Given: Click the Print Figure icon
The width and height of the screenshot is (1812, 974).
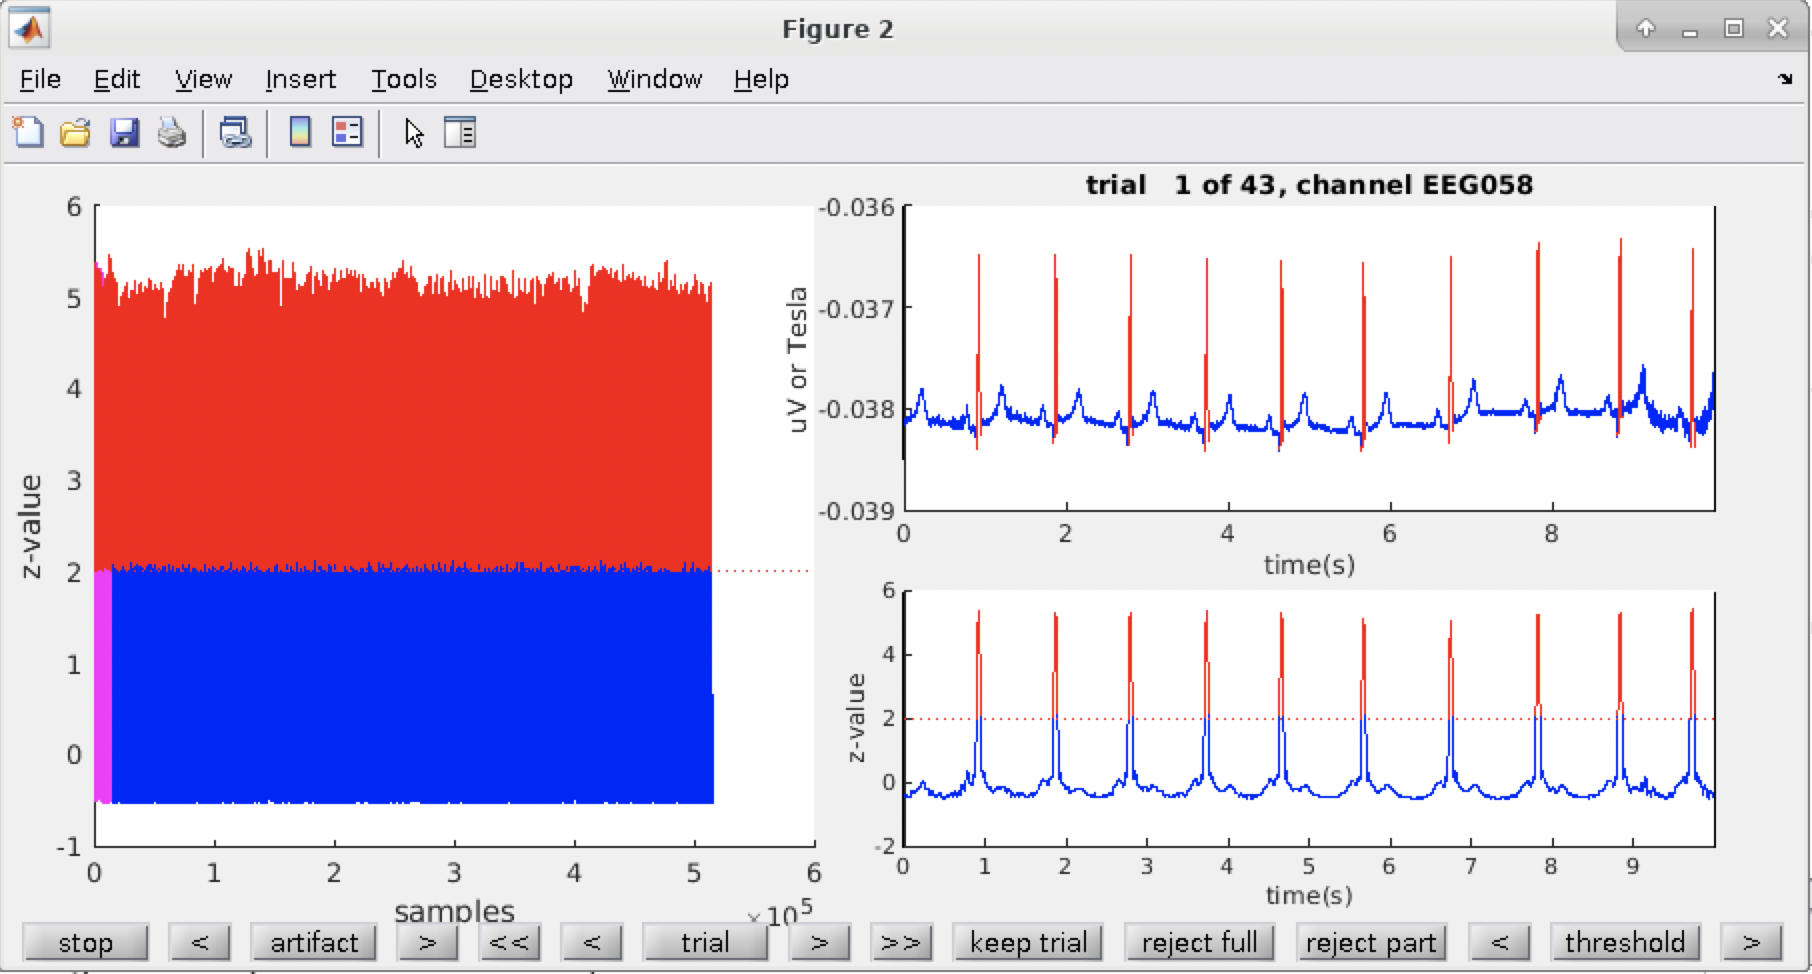Looking at the screenshot, I should pos(172,132).
